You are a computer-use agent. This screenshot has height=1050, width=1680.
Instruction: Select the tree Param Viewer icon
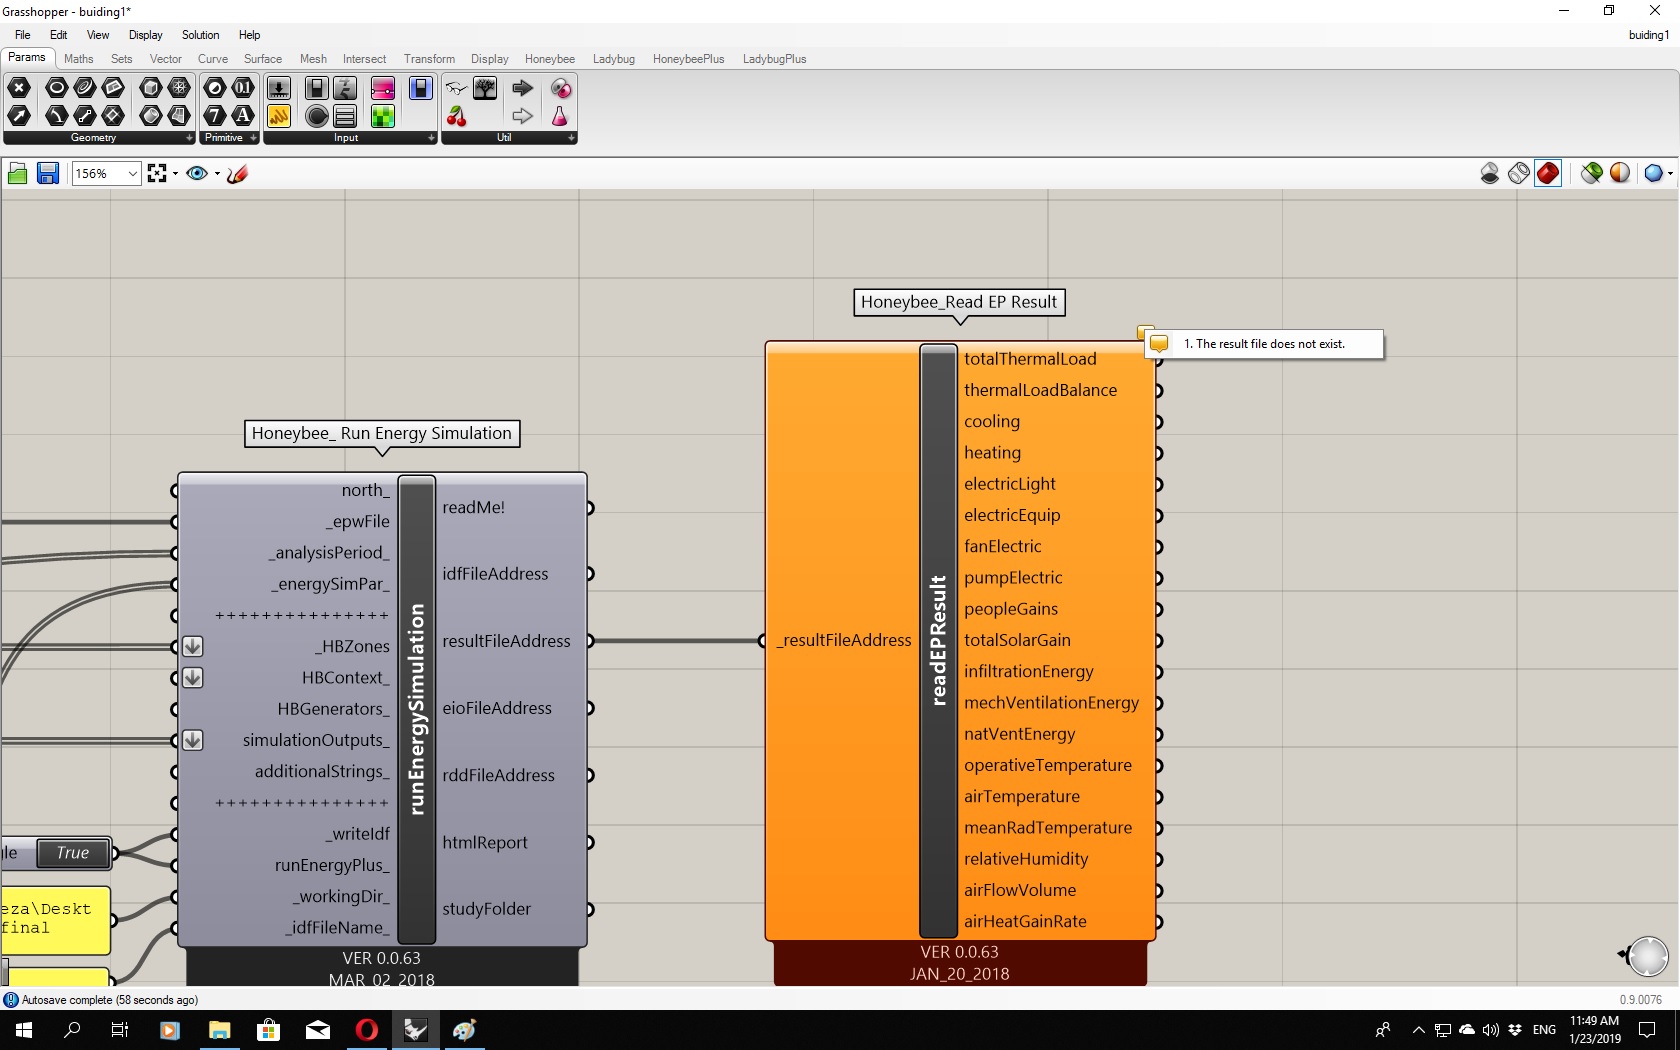pos(485,88)
